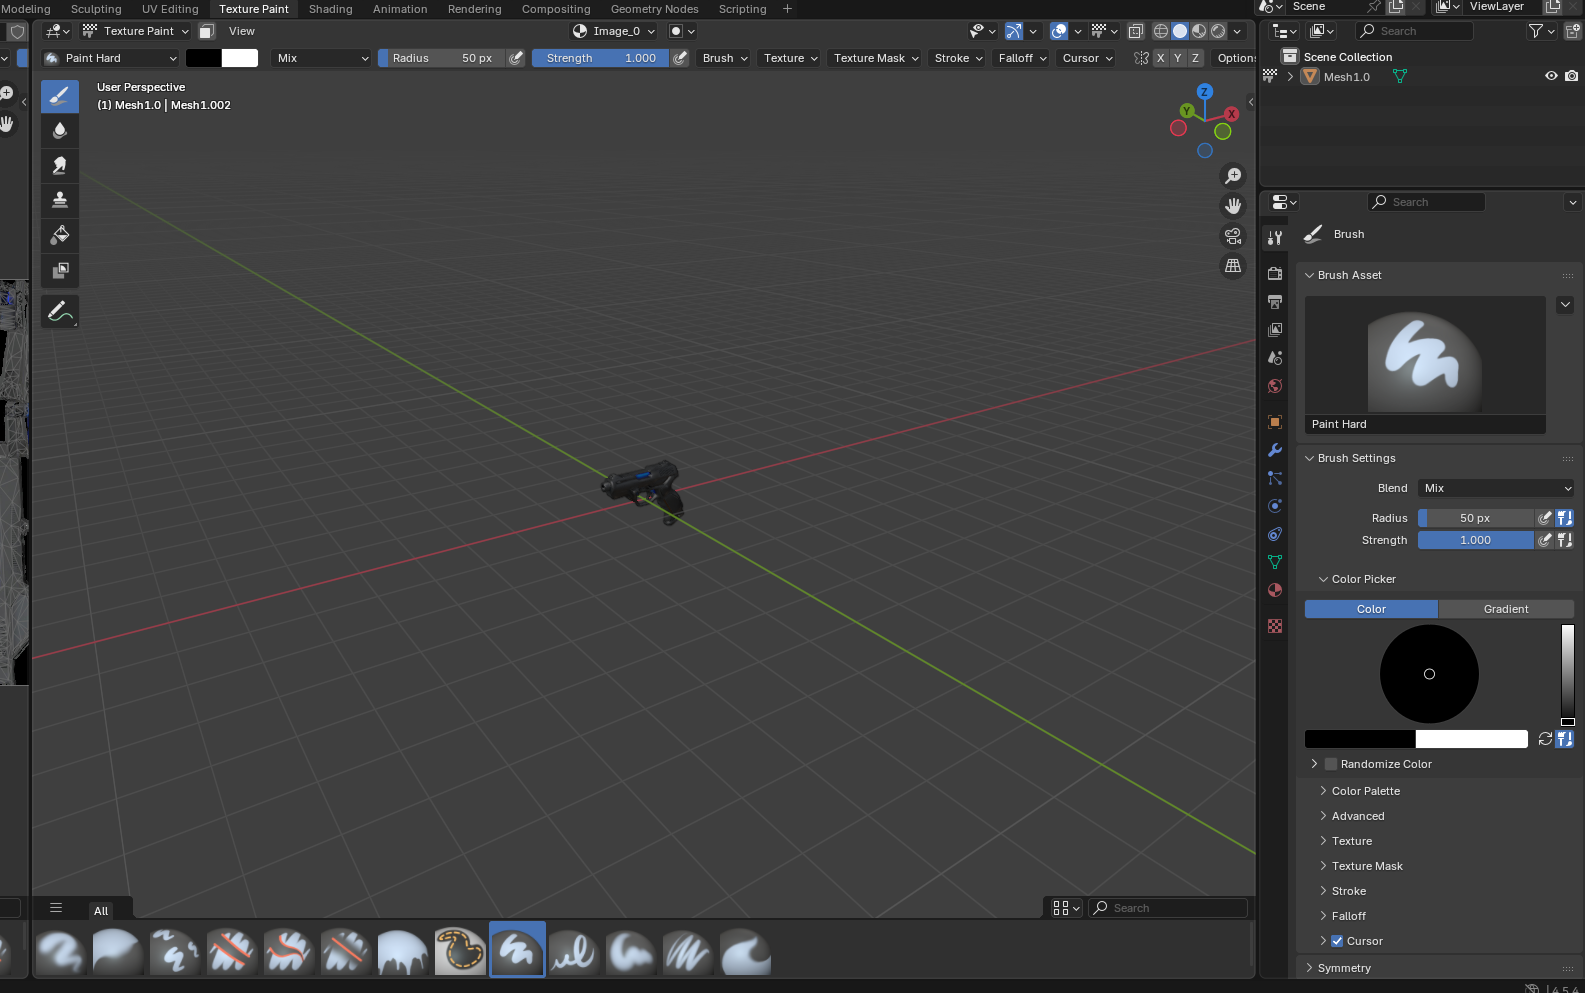This screenshot has height=993, width=1585.
Task: Select the Smear tool in toolbar
Action: coord(60,165)
